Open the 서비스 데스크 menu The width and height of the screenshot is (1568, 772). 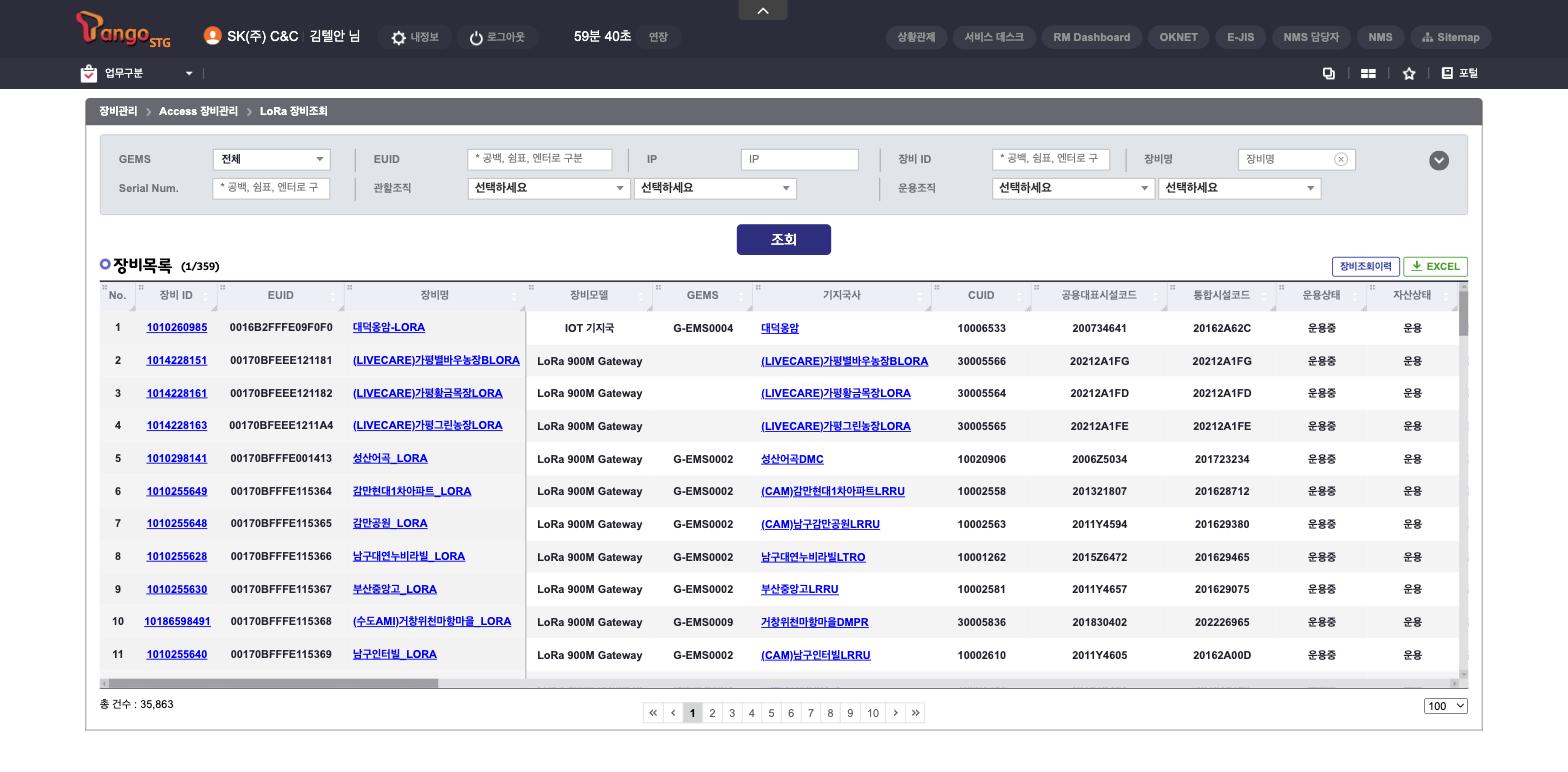pyautogui.click(x=994, y=37)
